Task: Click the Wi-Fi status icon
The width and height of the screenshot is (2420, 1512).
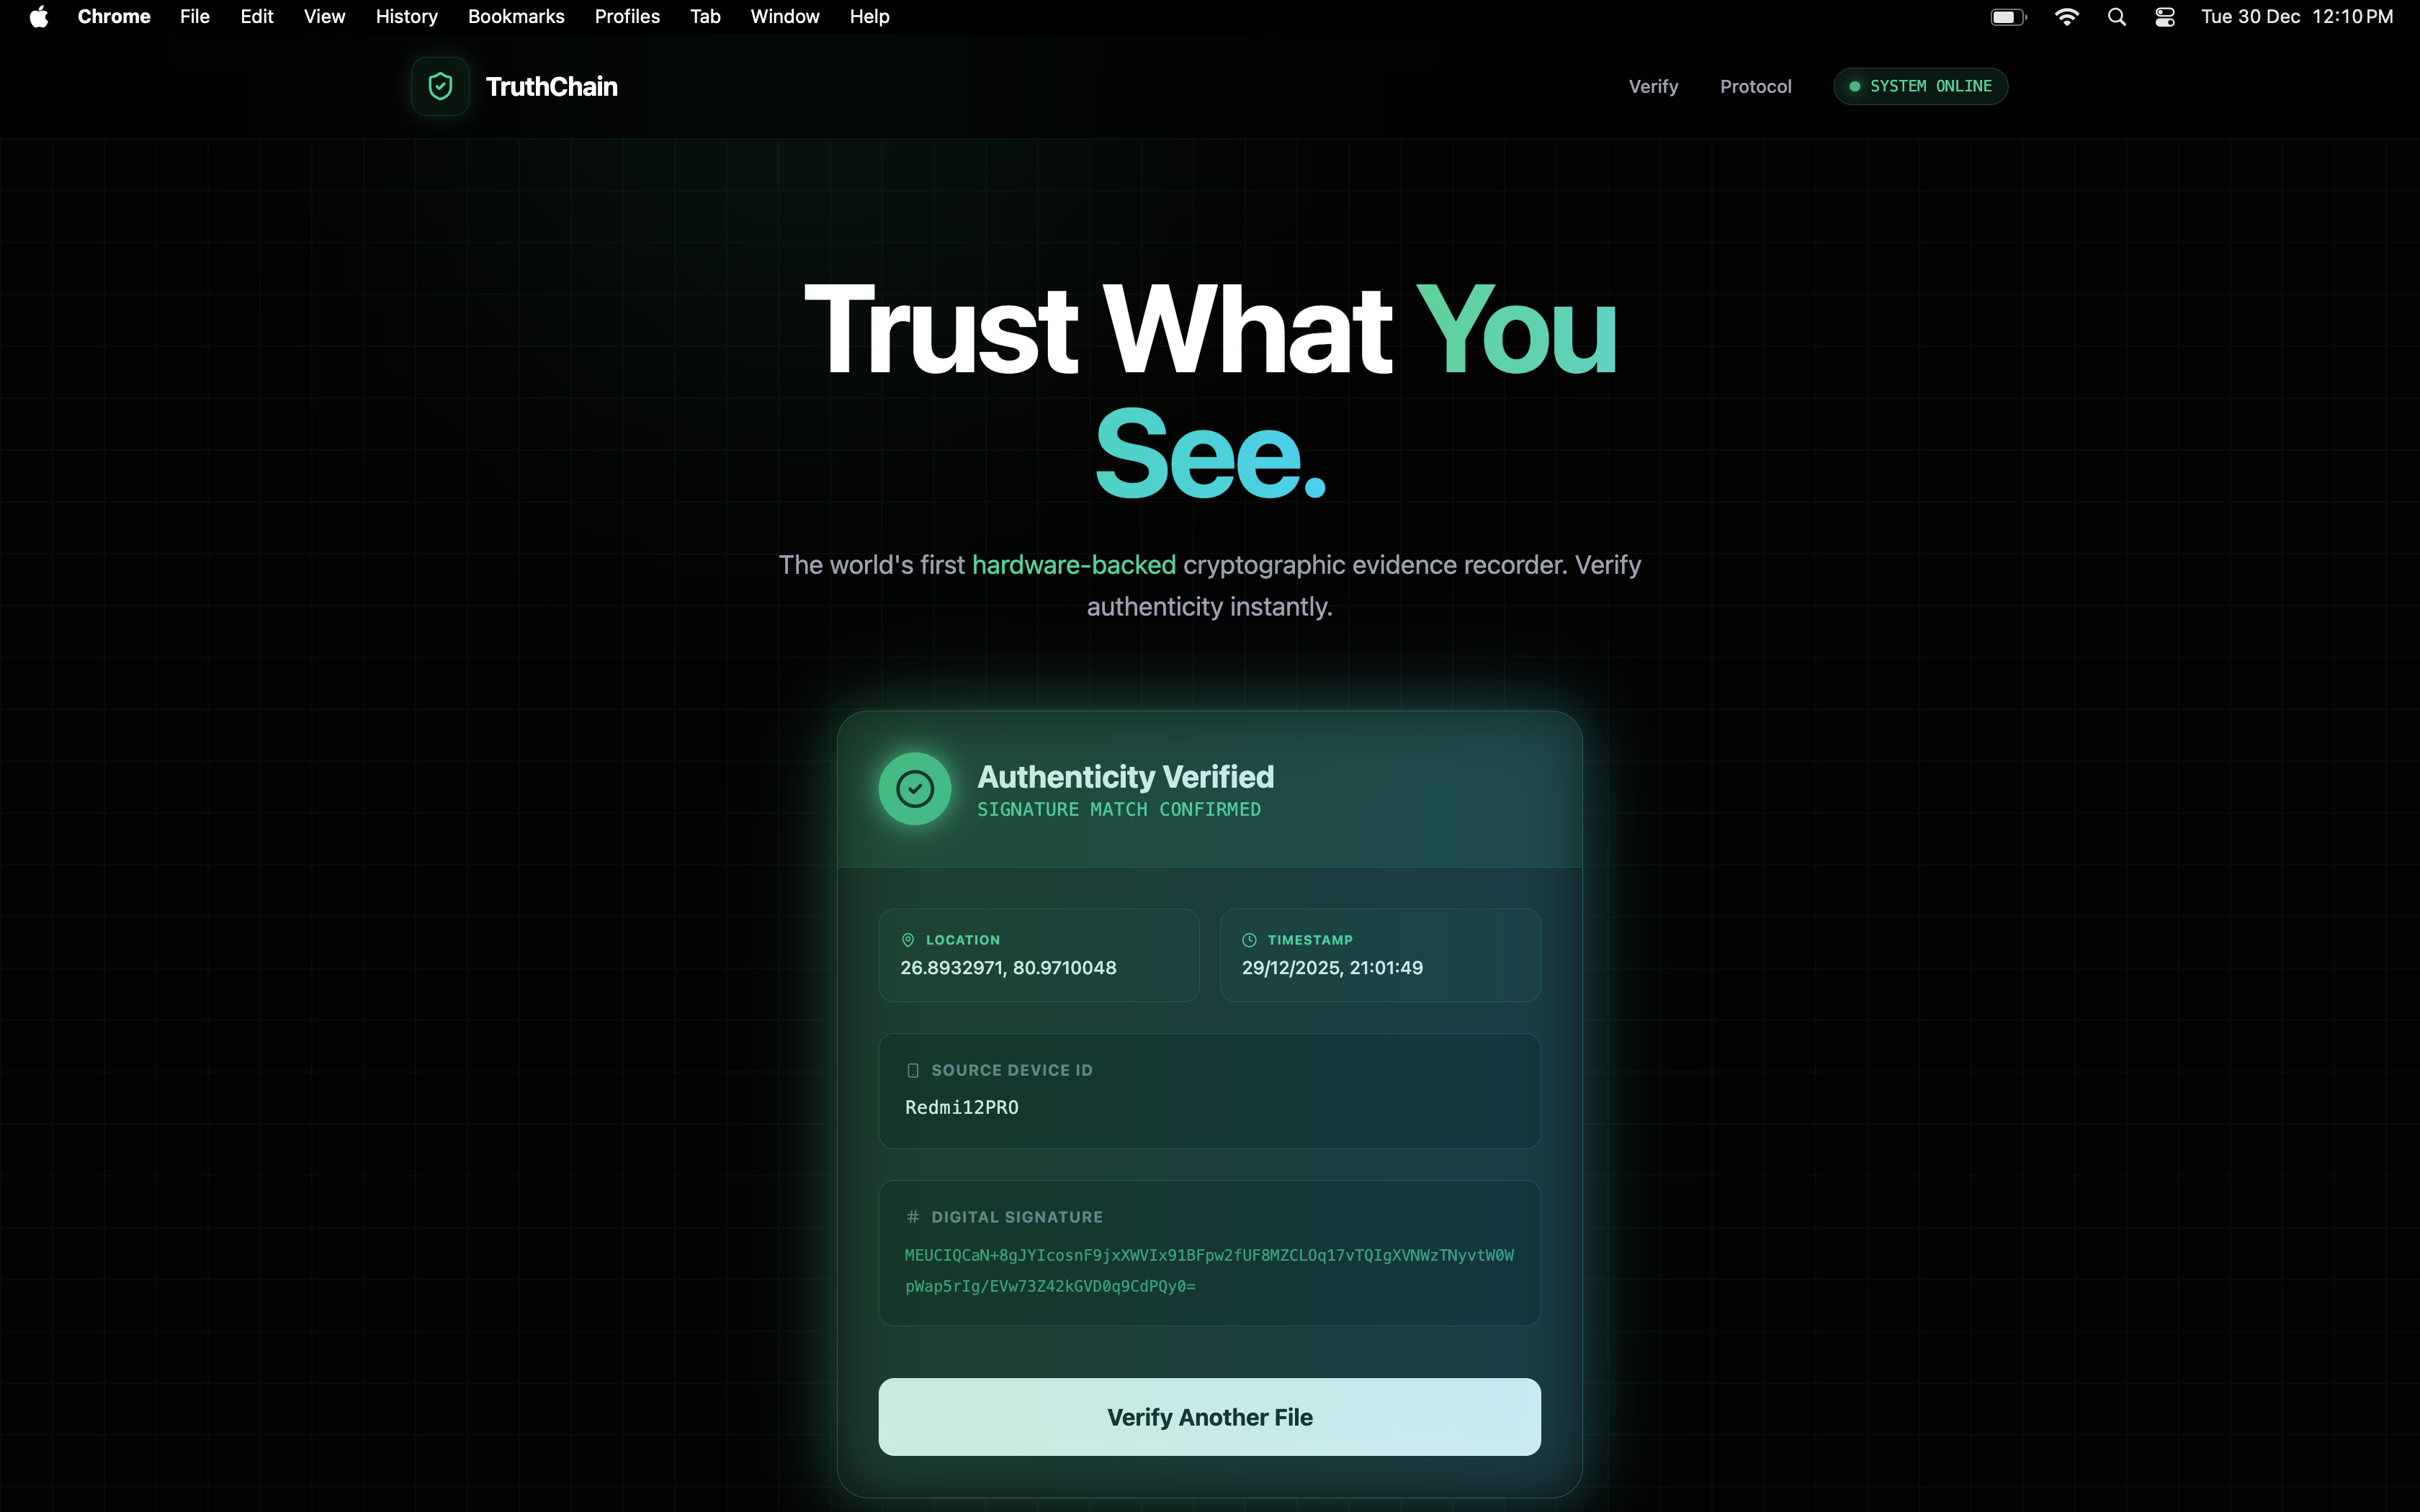Action: point(2066,17)
